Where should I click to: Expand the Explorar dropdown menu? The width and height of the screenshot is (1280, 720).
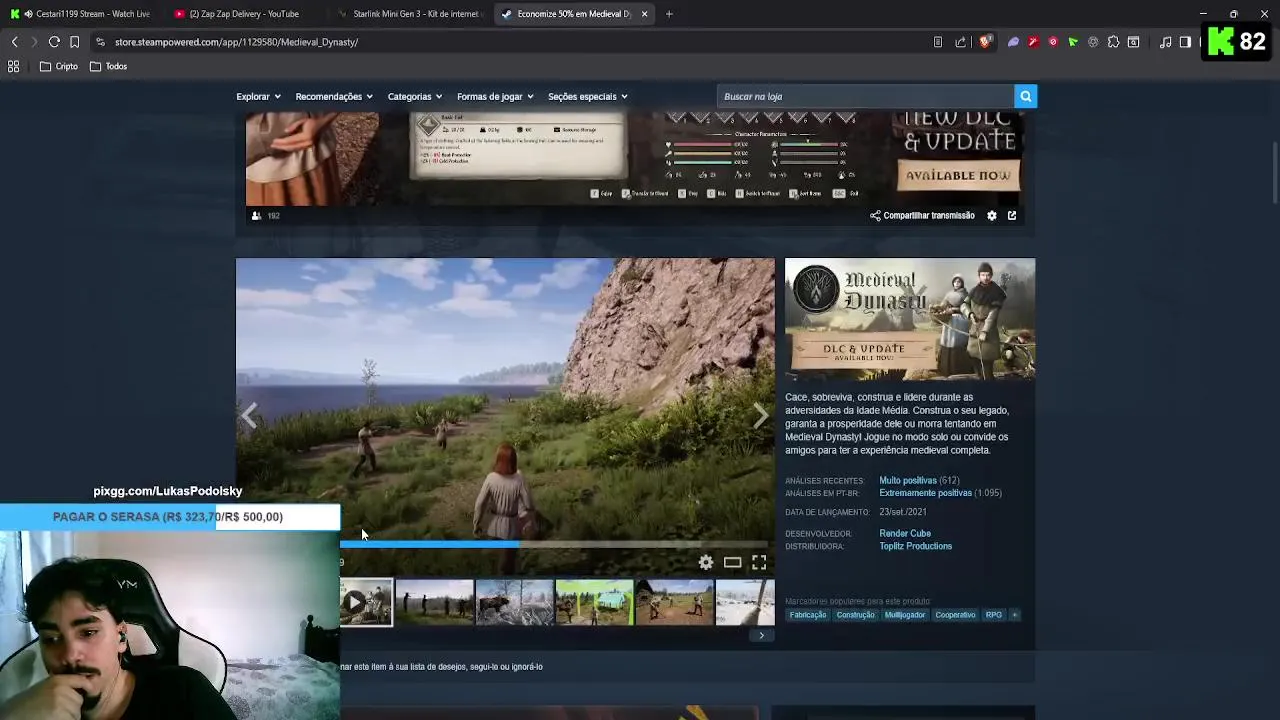pos(258,96)
